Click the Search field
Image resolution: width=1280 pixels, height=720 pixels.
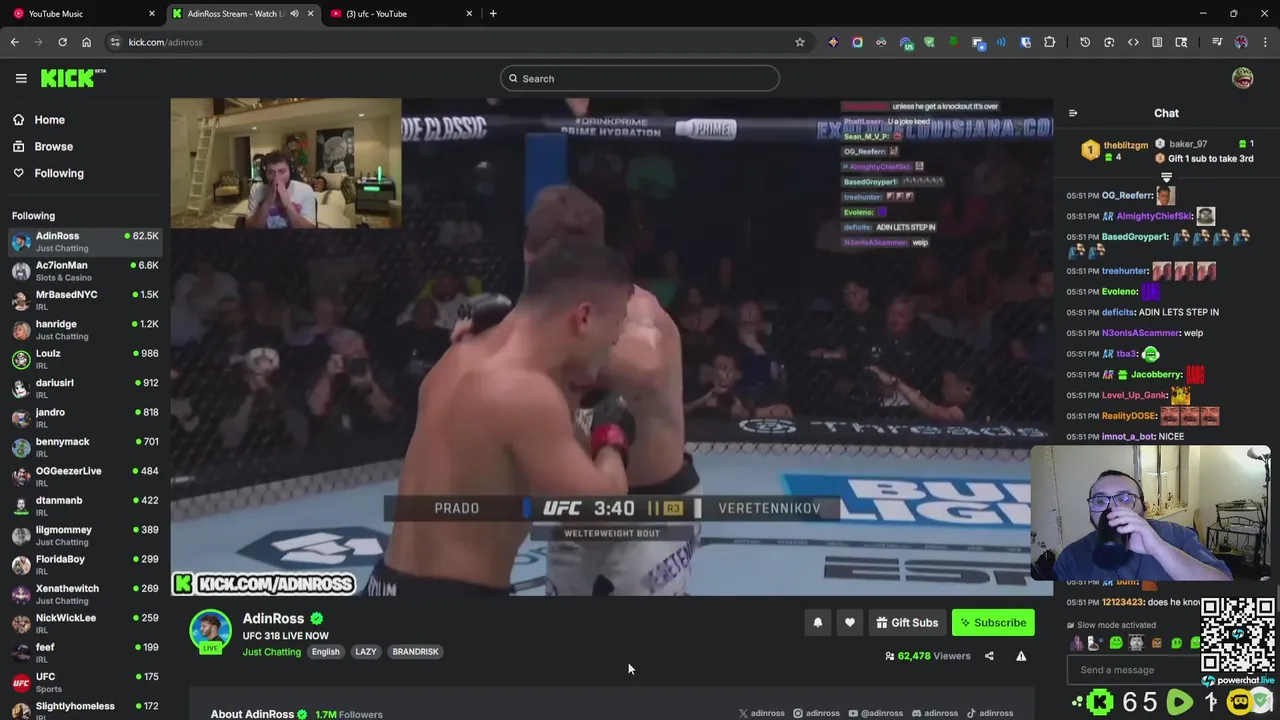pyautogui.click(x=640, y=79)
